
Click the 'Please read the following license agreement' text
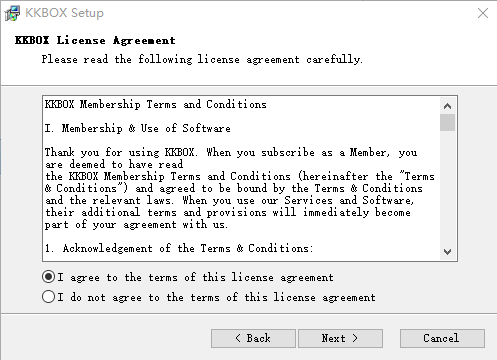(x=202, y=59)
